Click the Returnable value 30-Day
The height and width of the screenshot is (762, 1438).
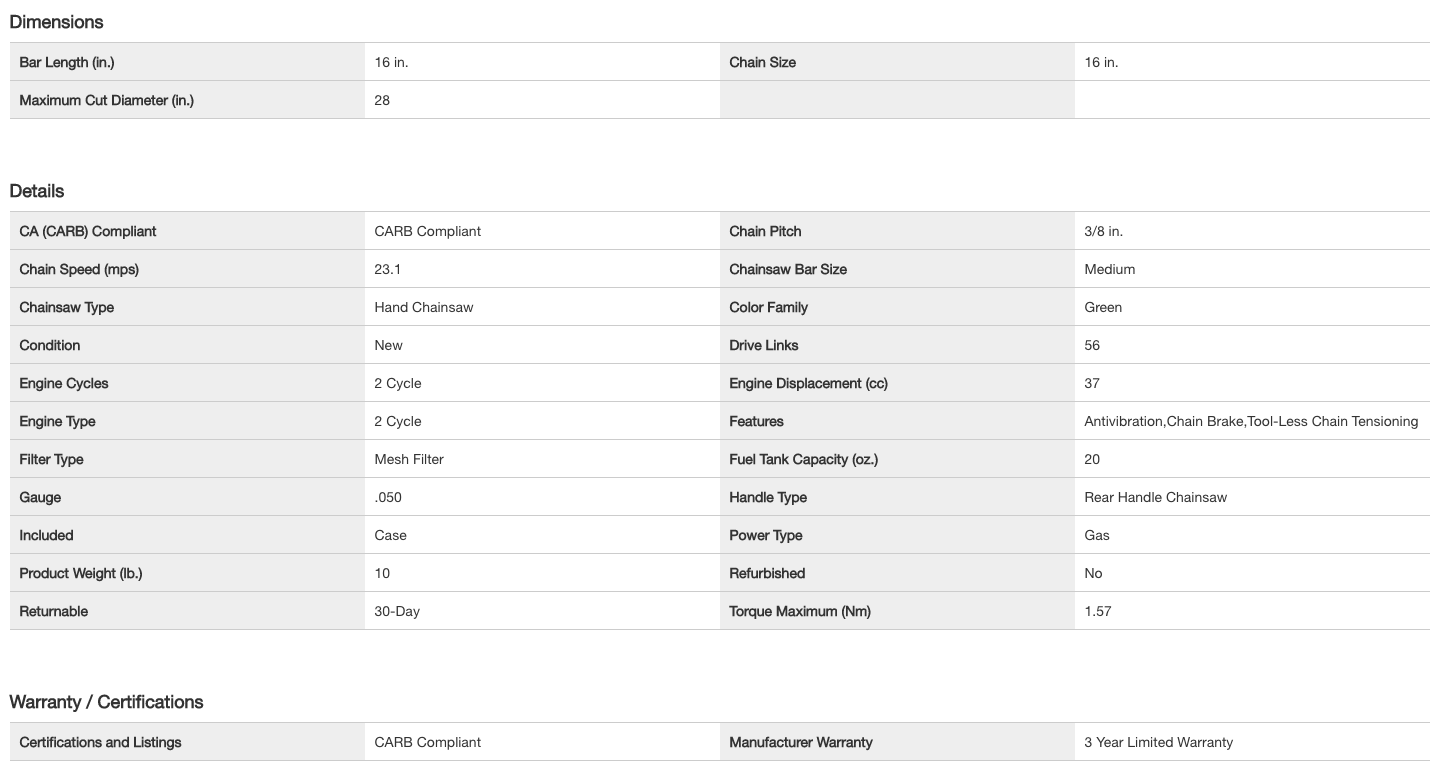point(397,611)
